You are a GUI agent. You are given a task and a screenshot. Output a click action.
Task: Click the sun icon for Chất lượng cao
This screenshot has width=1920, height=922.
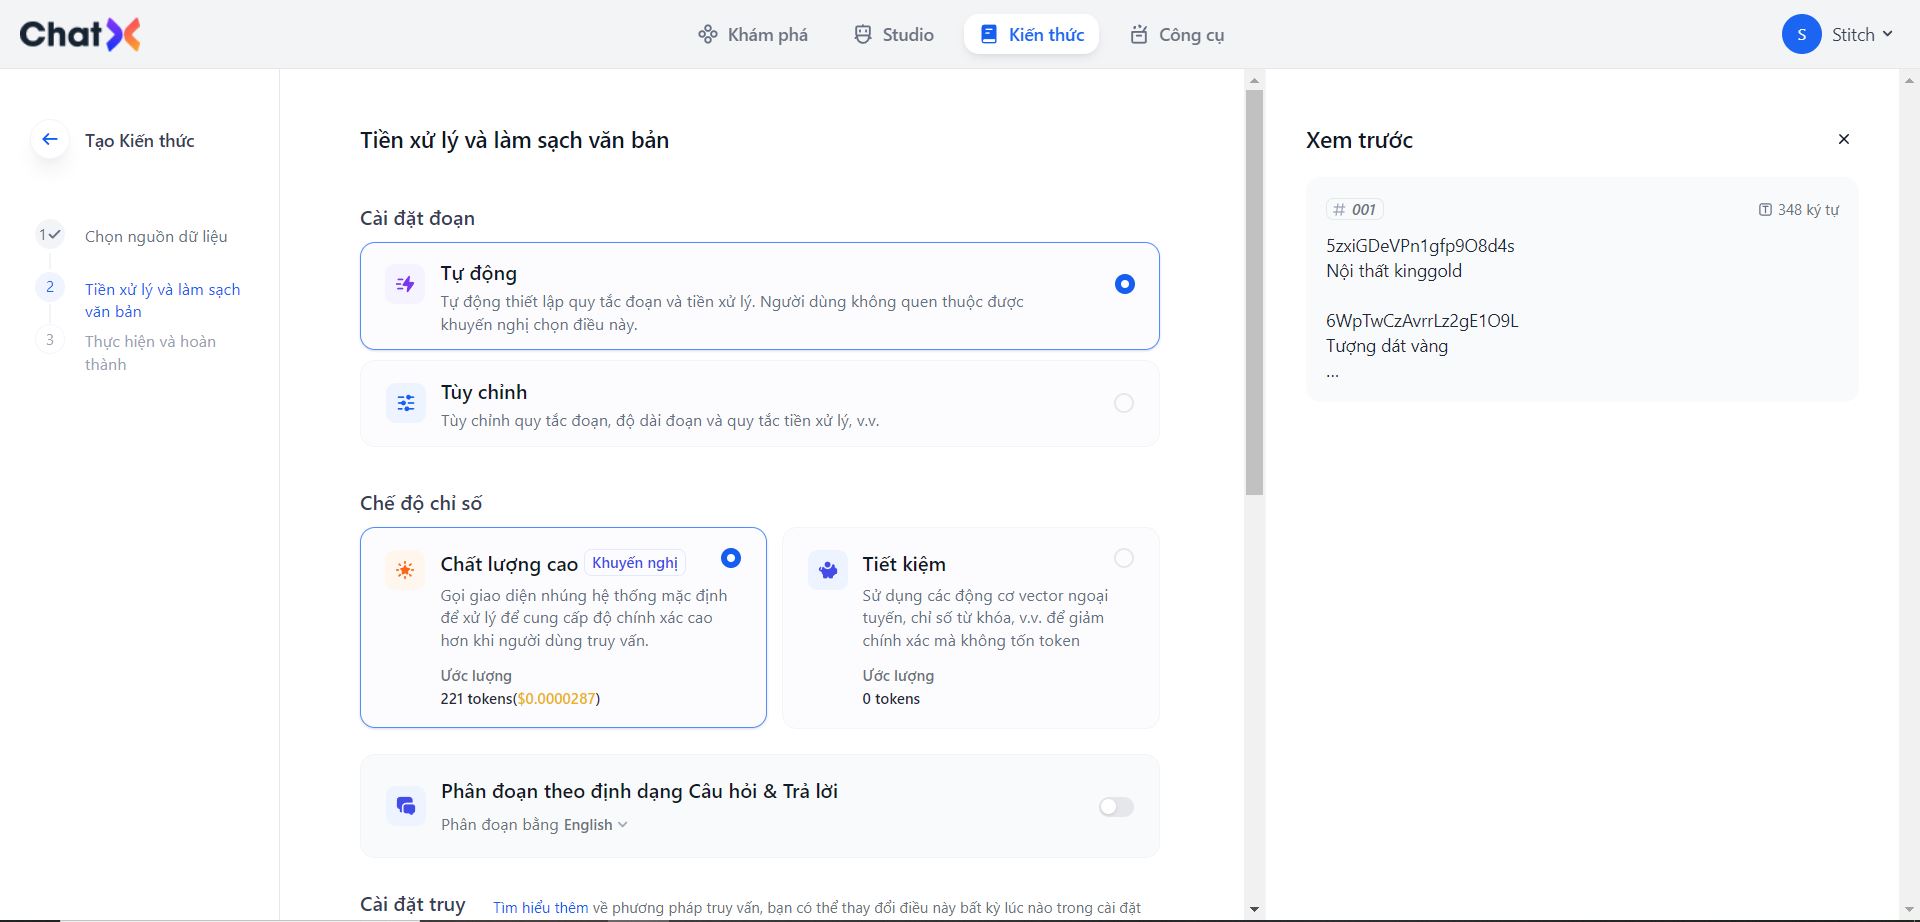(405, 570)
